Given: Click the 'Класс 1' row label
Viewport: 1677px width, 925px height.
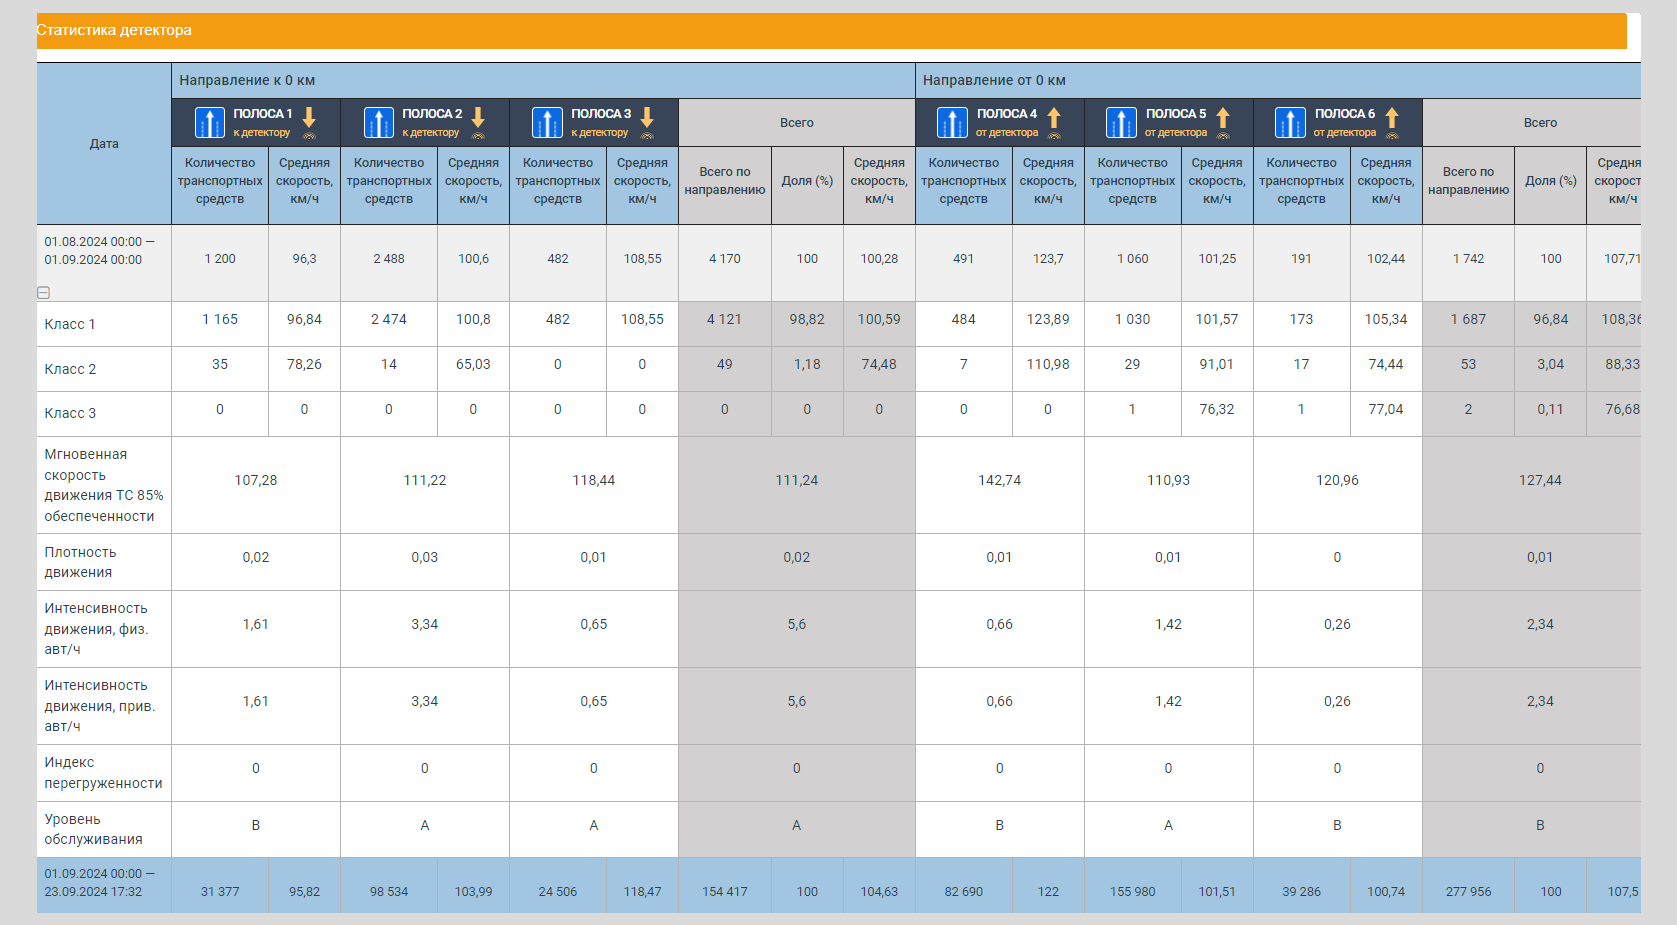Looking at the screenshot, I should 70,324.
